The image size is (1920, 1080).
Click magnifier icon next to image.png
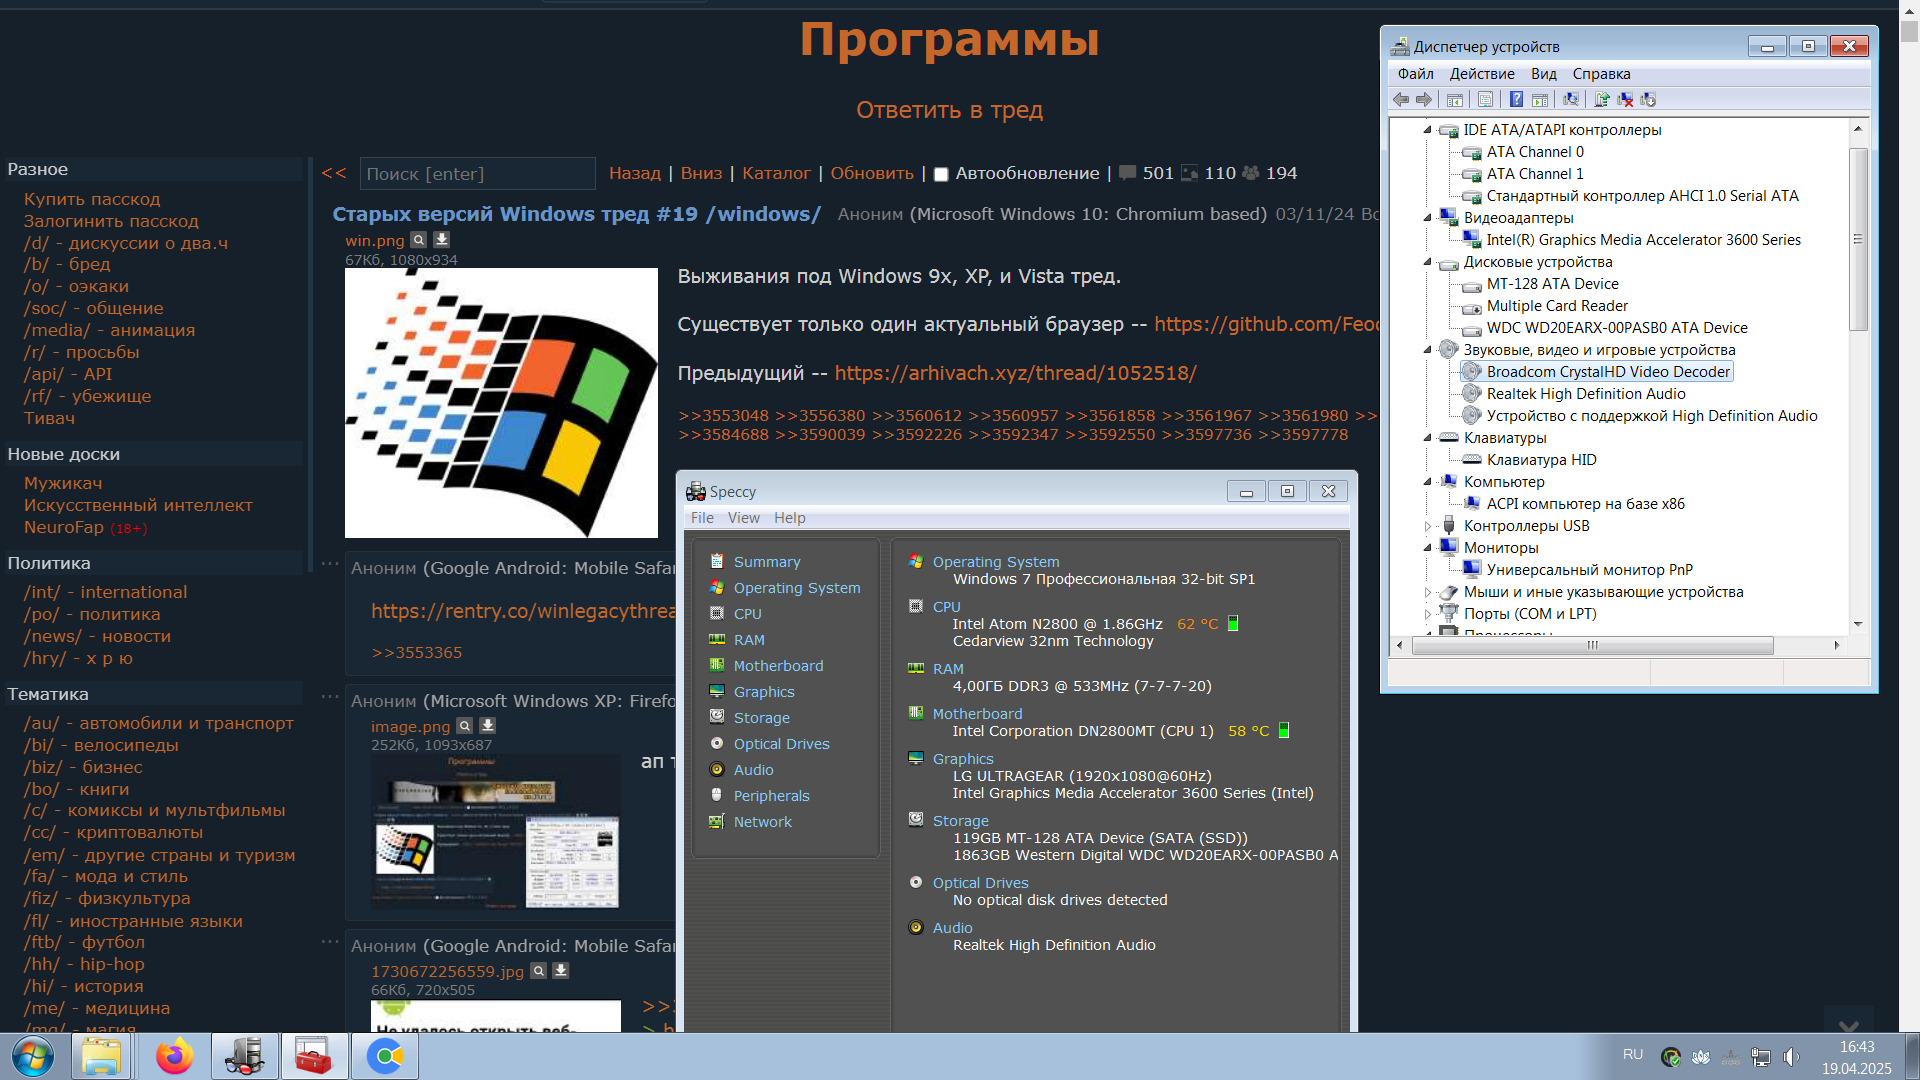coord(465,726)
